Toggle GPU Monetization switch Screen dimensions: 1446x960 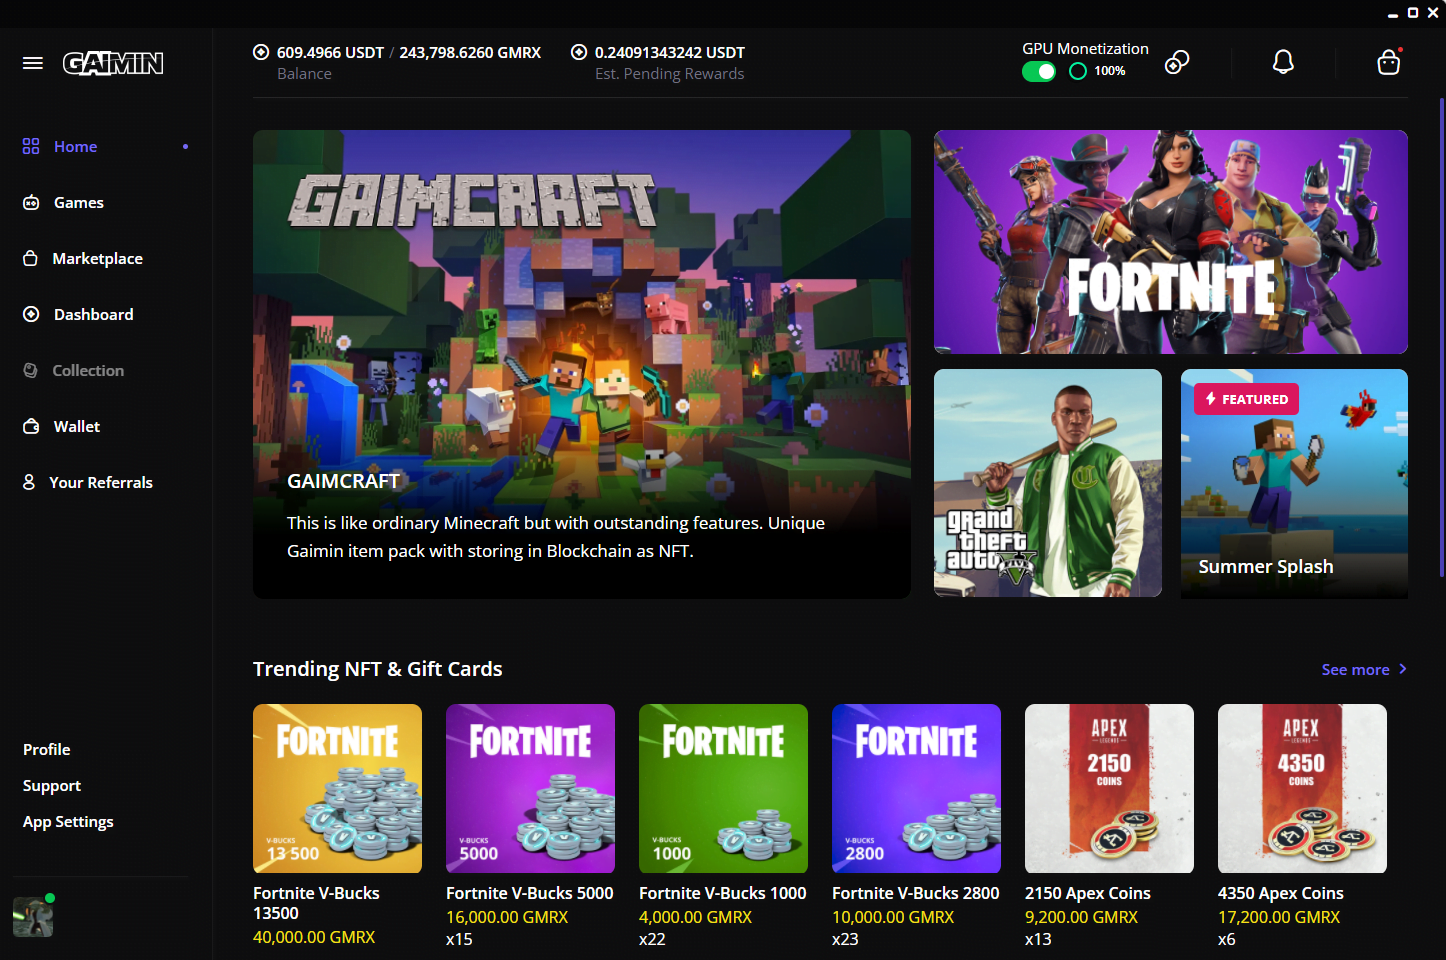coord(1039,71)
